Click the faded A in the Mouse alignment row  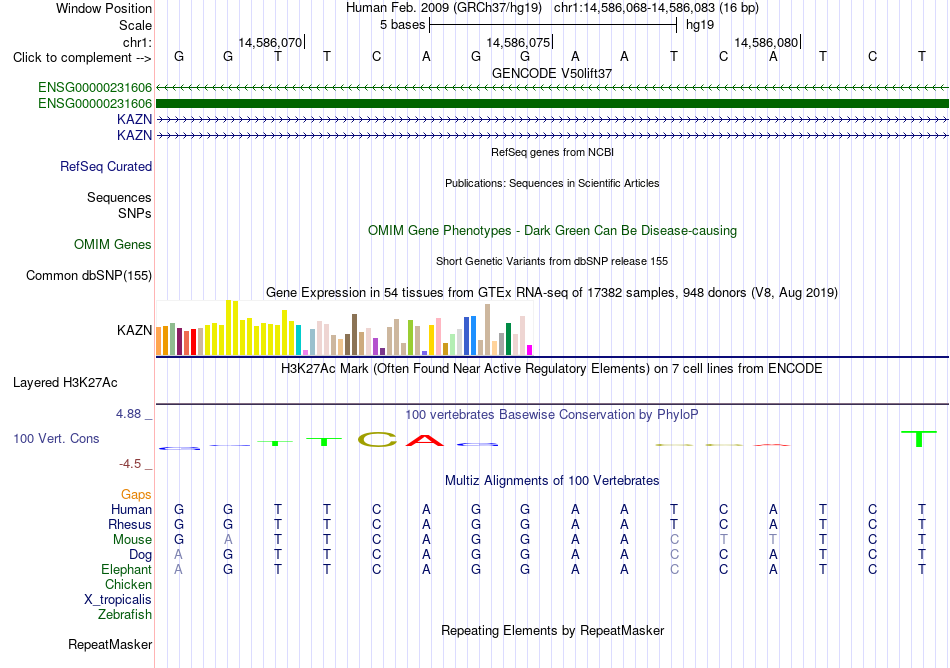228,540
